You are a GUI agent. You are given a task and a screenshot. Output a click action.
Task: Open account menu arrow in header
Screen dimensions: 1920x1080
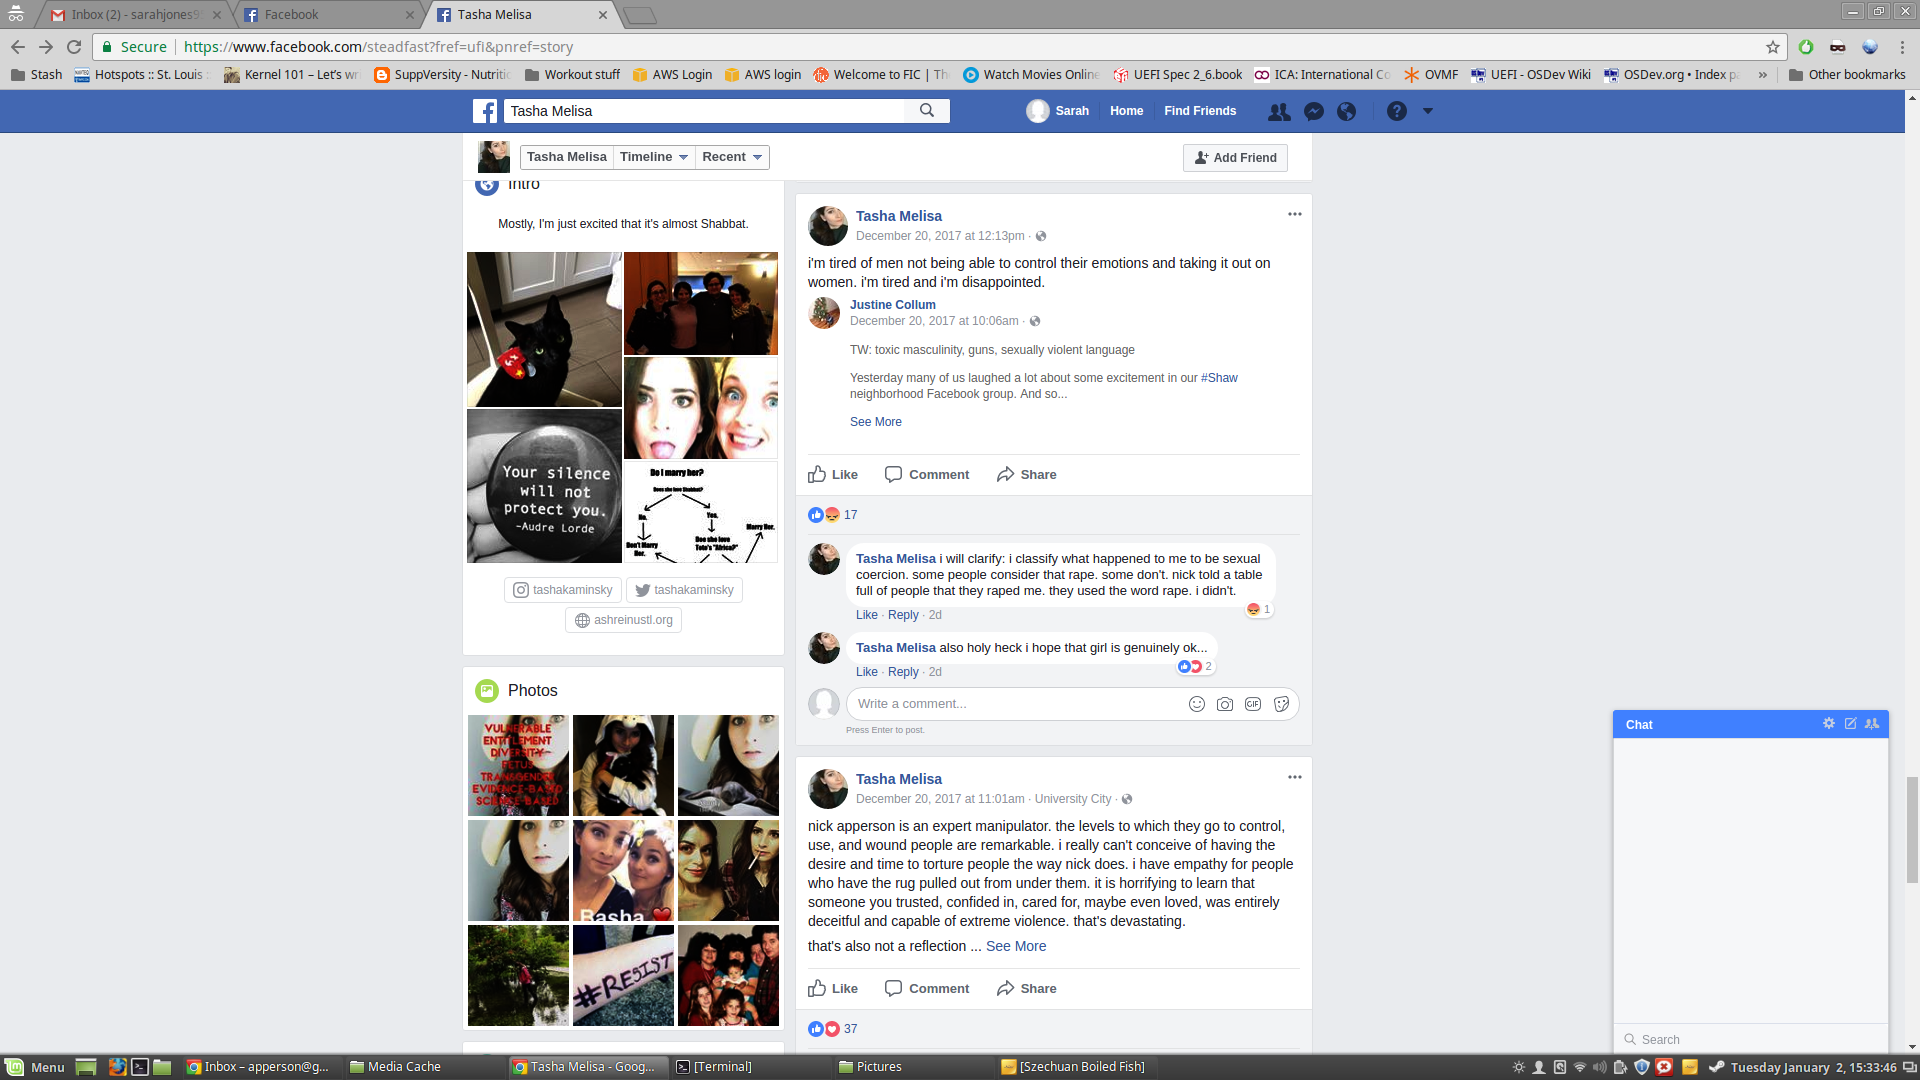(1428, 111)
